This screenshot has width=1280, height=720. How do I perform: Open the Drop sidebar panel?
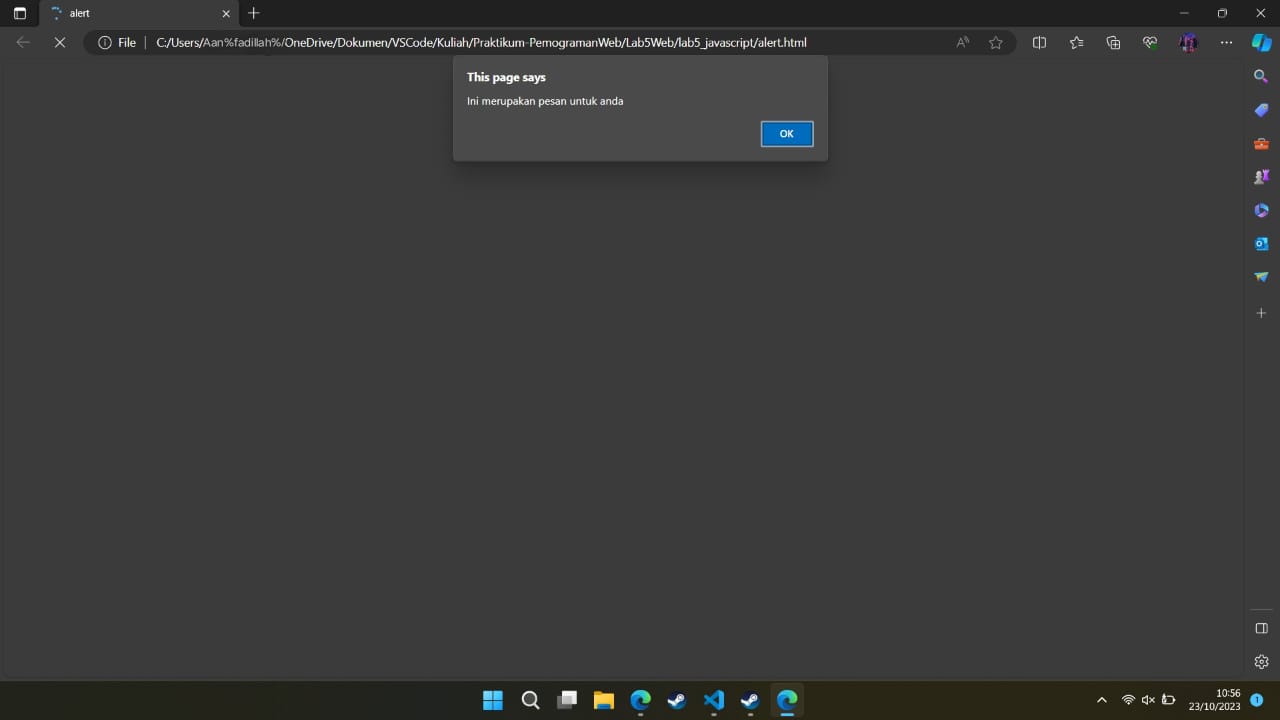(x=1260, y=277)
